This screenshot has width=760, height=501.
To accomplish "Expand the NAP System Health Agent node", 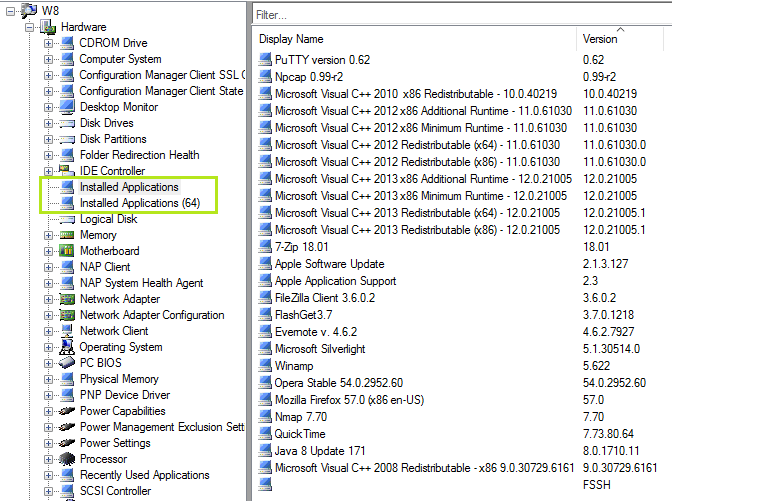I will point(48,283).
